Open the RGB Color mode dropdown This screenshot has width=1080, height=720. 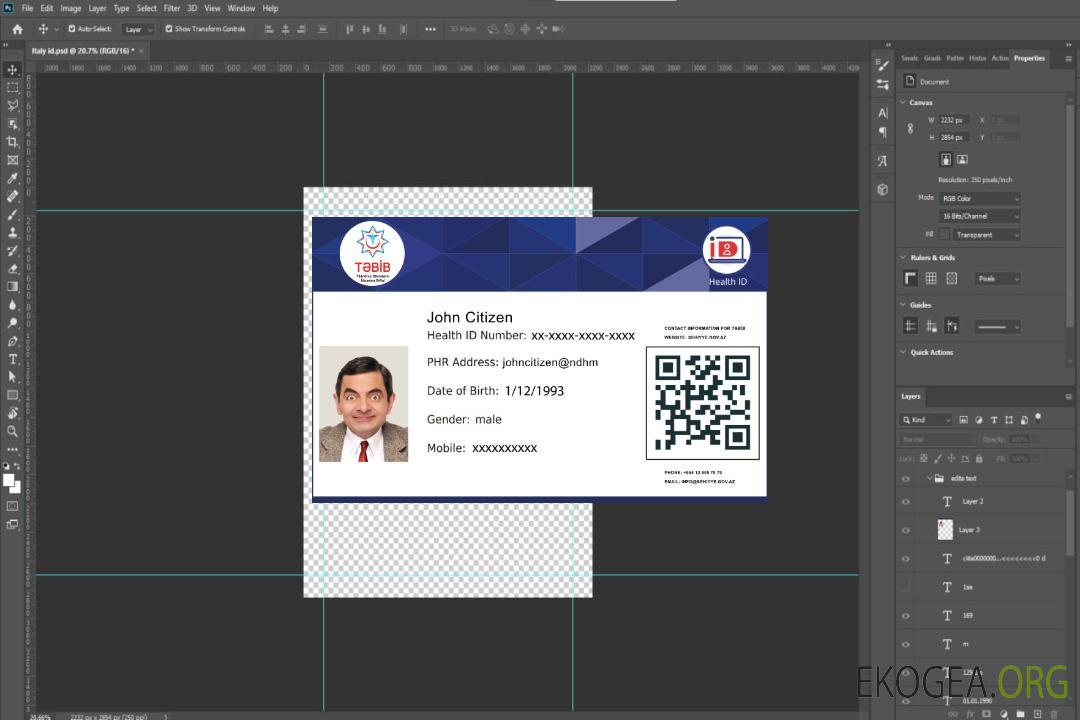(x=979, y=198)
